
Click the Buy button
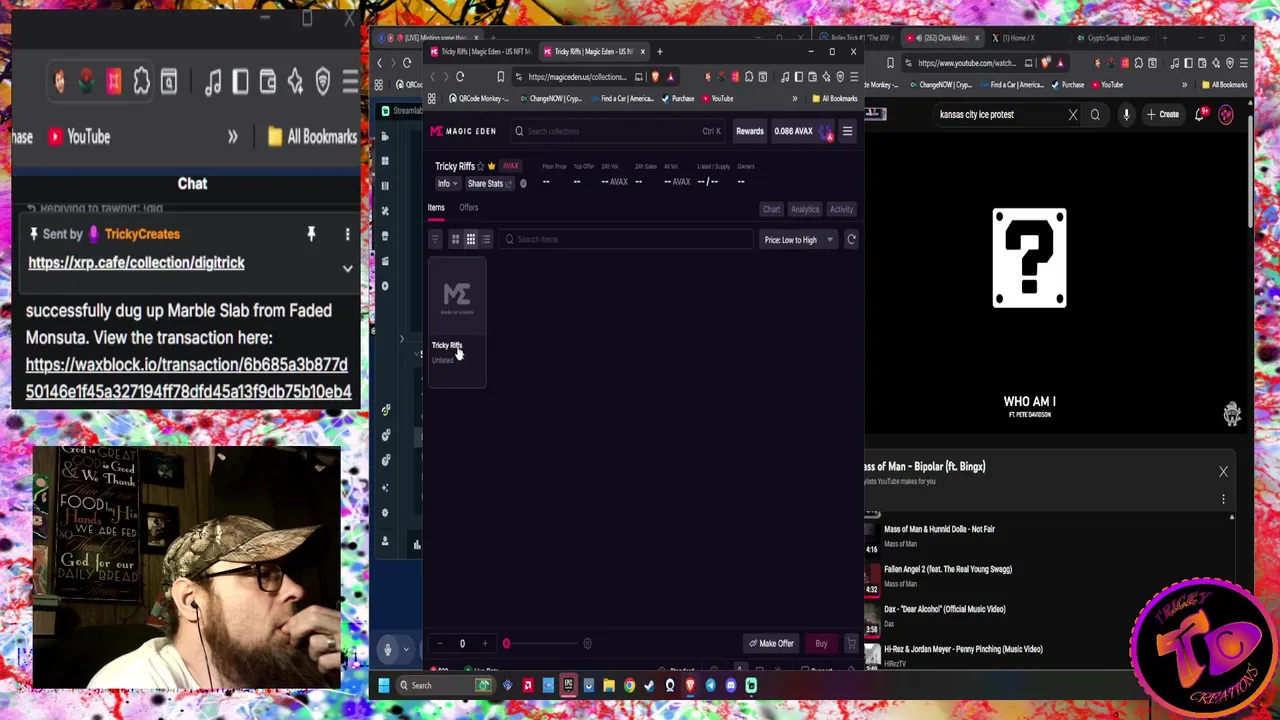click(x=821, y=644)
